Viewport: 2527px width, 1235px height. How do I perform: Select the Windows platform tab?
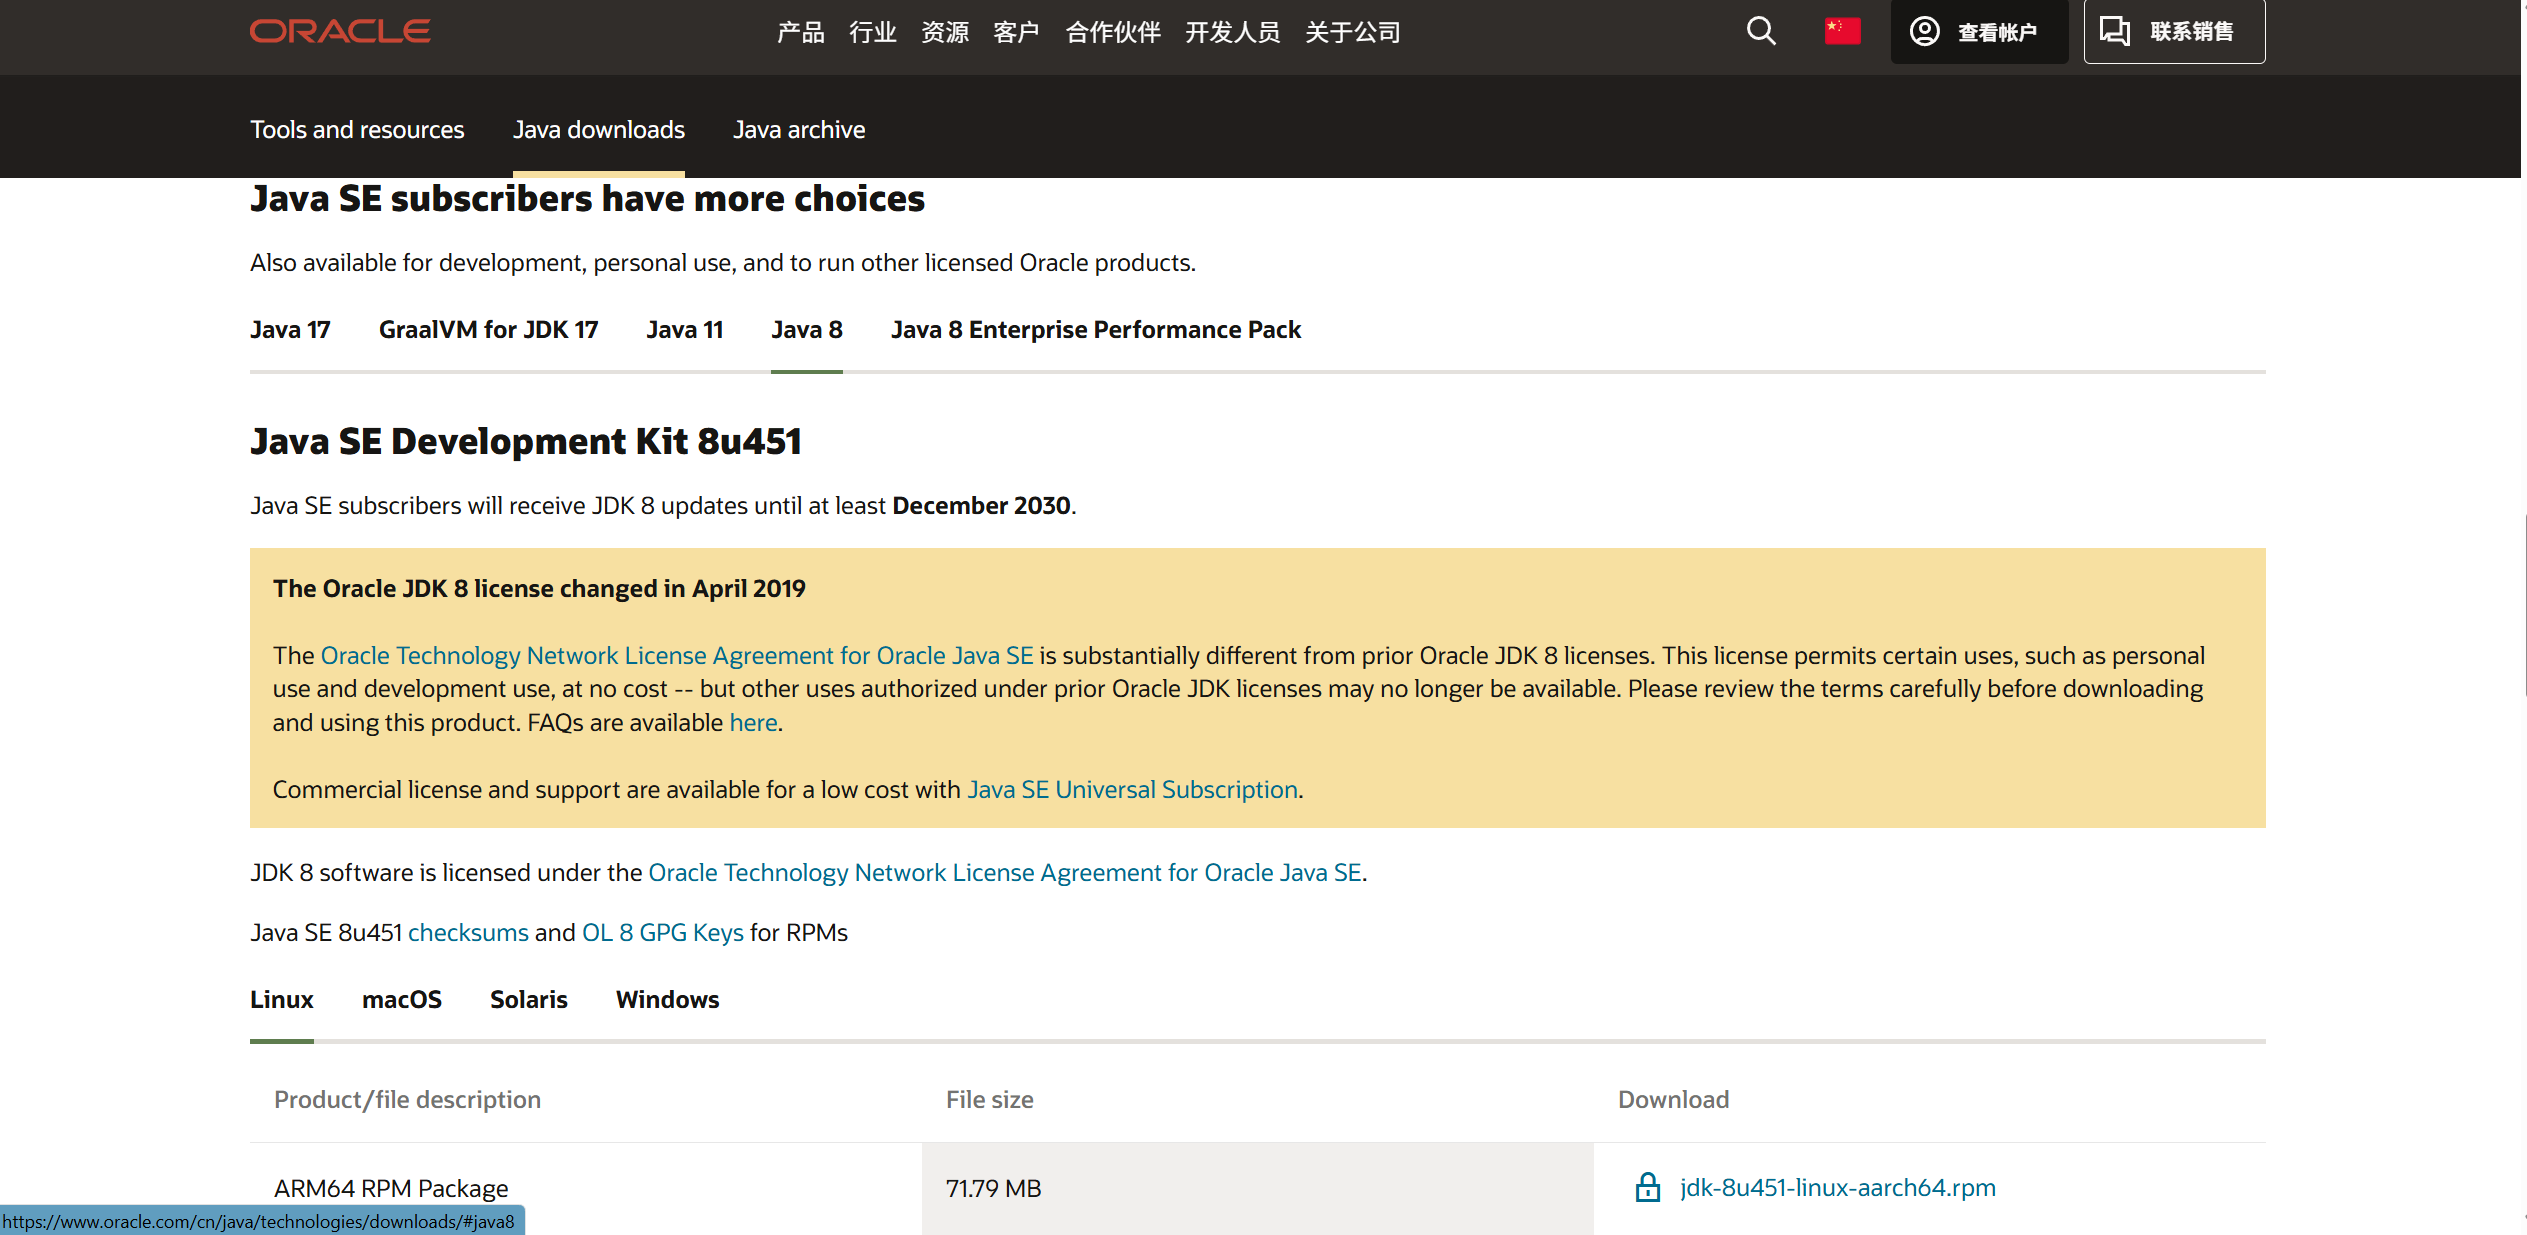tap(667, 1000)
